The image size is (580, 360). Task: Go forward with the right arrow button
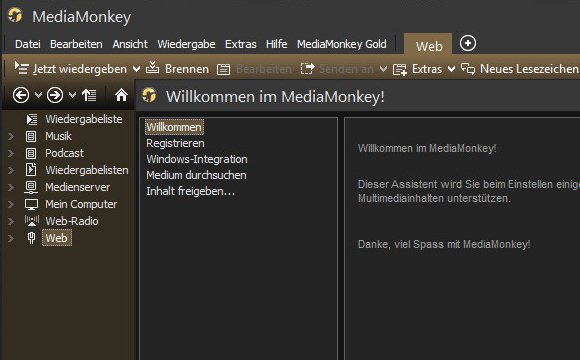point(55,95)
